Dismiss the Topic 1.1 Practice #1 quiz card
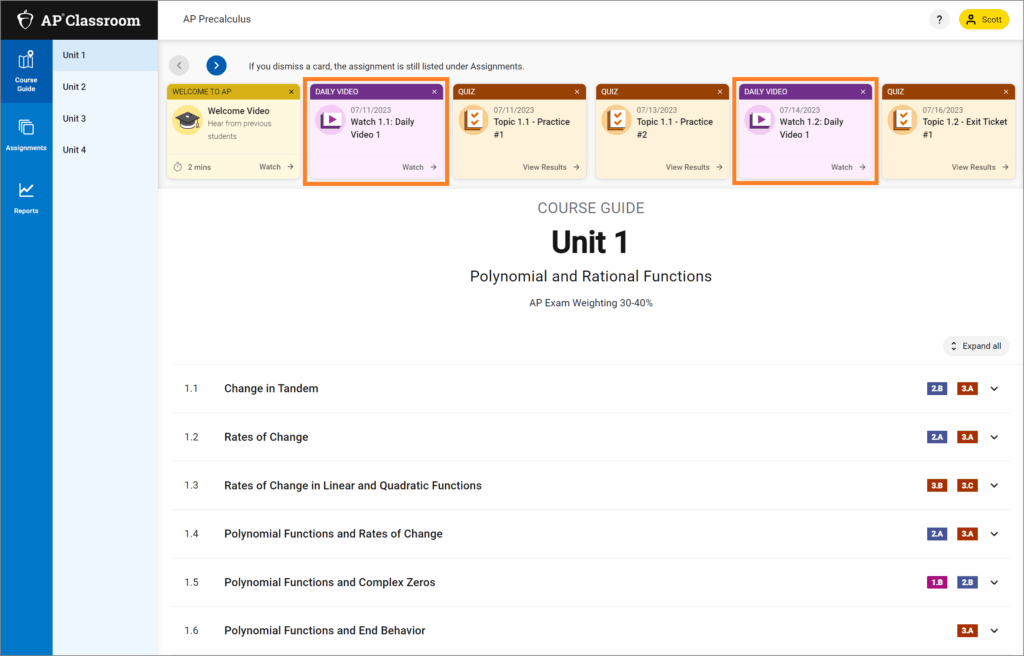The width and height of the screenshot is (1024, 656). point(577,92)
